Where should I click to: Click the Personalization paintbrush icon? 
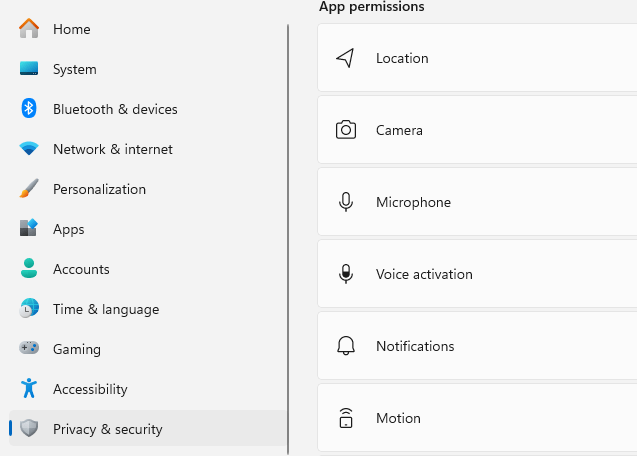pyautogui.click(x=29, y=189)
